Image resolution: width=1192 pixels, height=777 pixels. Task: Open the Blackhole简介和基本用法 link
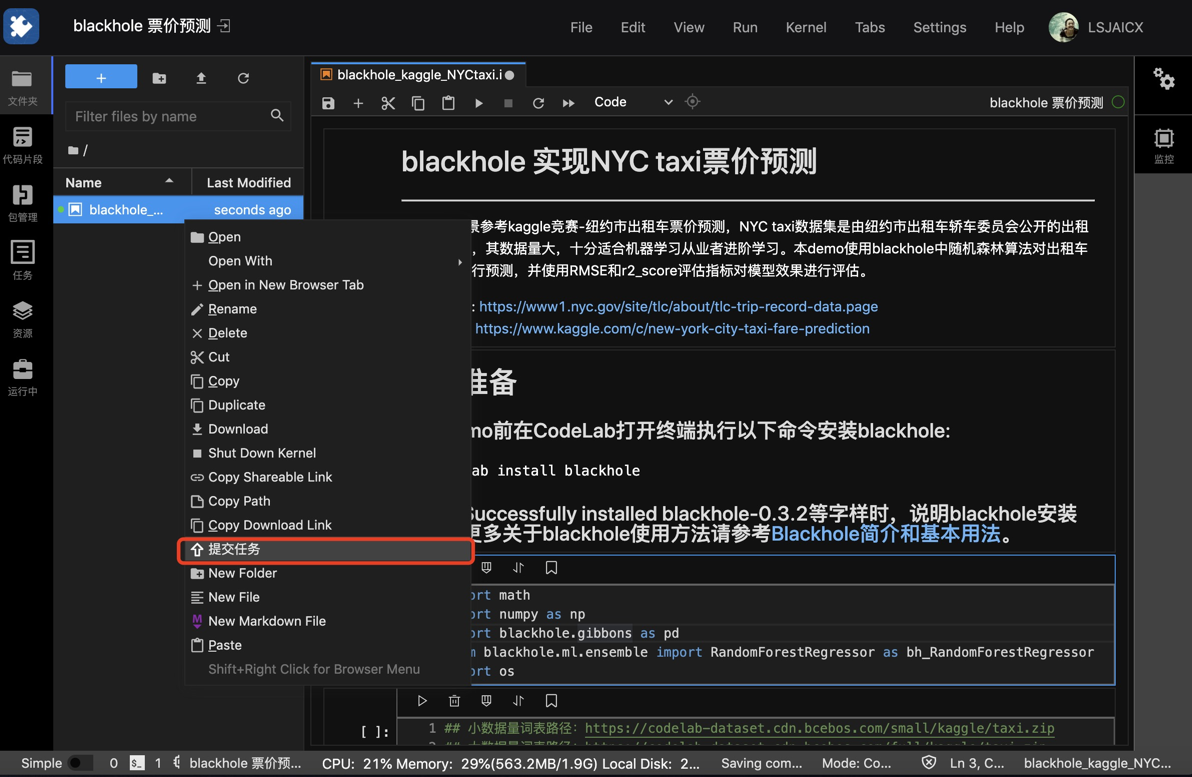pyautogui.click(x=886, y=534)
